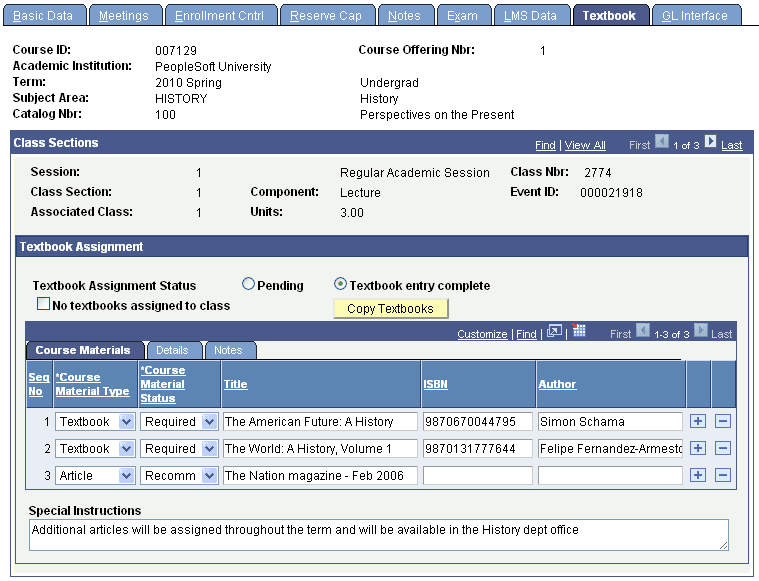Sort by ISBN column header
The height and width of the screenshot is (581, 759).
click(x=436, y=384)
